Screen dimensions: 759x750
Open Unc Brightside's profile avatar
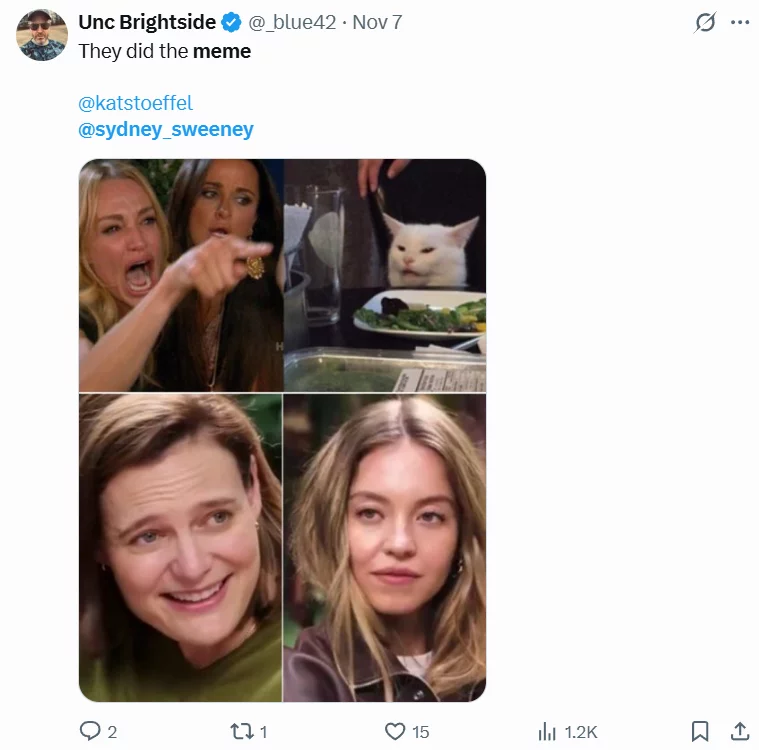(x=42, y=35)
